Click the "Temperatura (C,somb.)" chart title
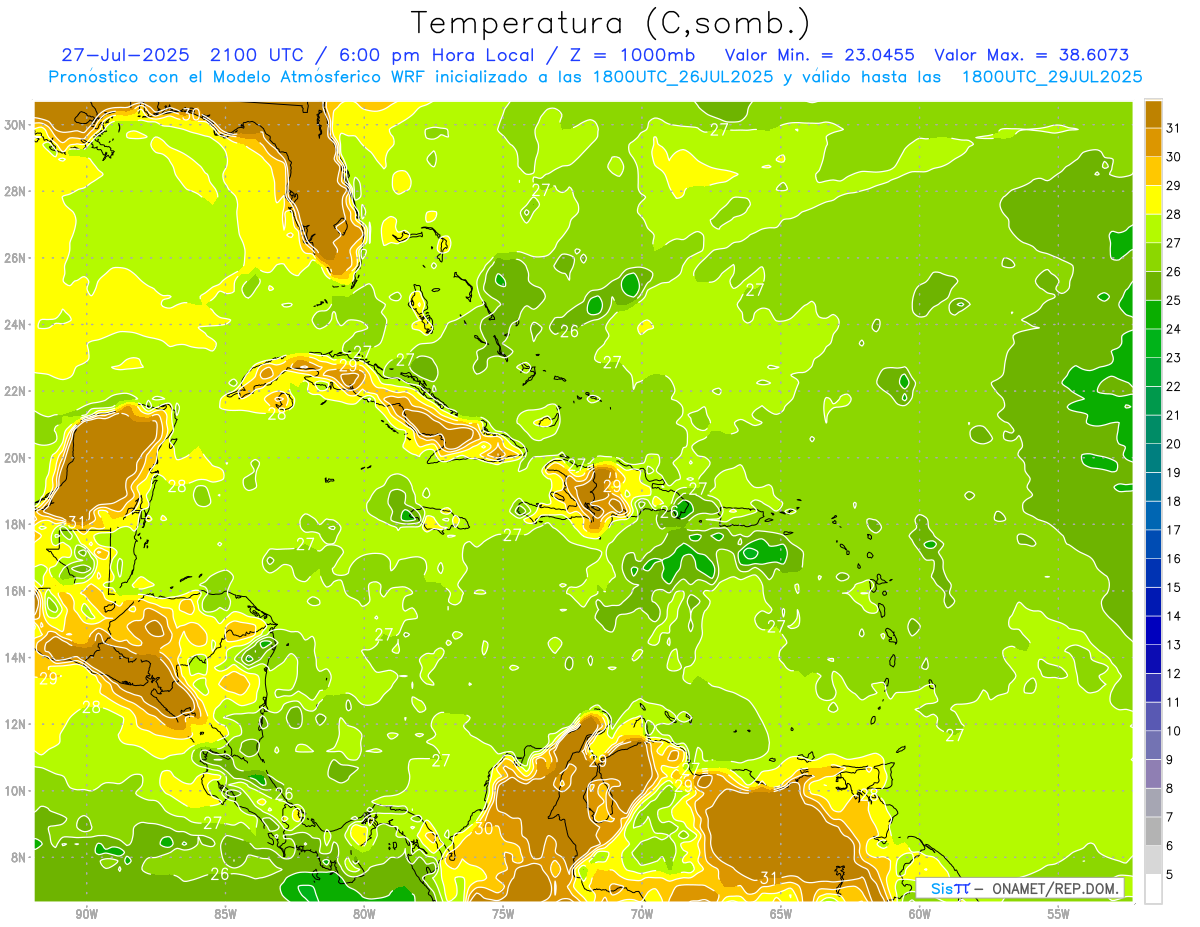Screen dimensions: 1200x927 tap(611, 23)
